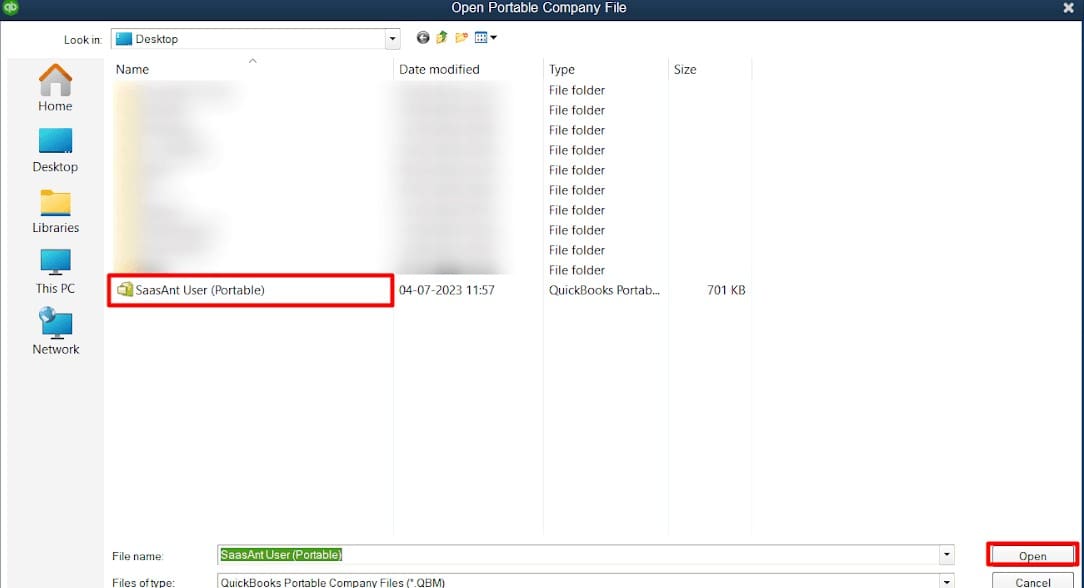Open the Files of type dropdown
This screenshot has width=1084, height=588.
946,582
